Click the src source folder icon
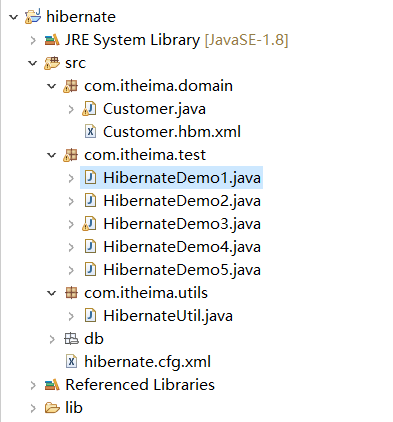 52,63
